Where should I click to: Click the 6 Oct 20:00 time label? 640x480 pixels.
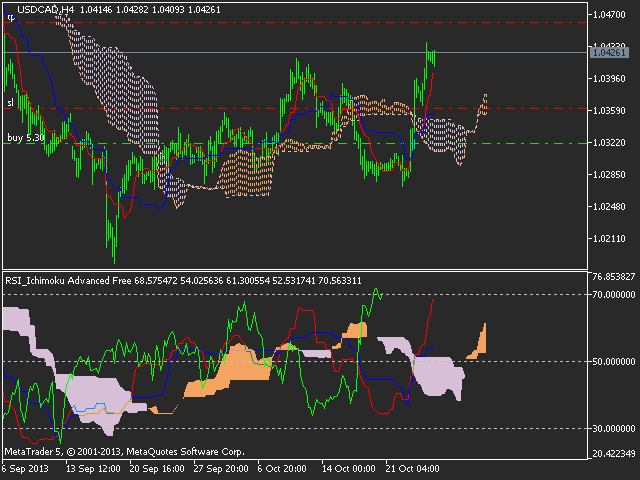point(282,469)
